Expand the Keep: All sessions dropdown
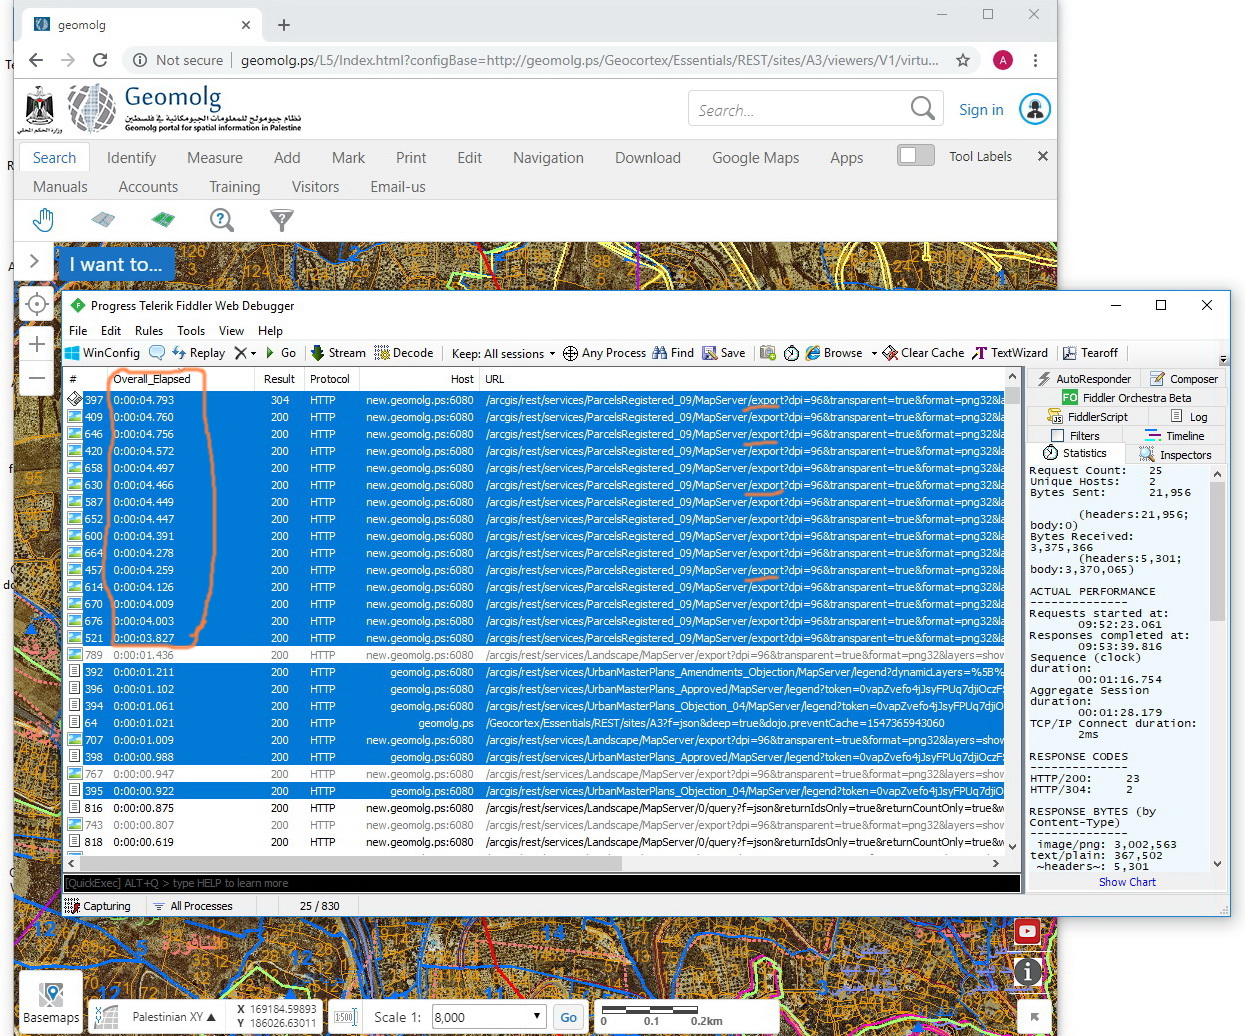Viewport: 1245px width, 1036px height. [x=503, y=354]
